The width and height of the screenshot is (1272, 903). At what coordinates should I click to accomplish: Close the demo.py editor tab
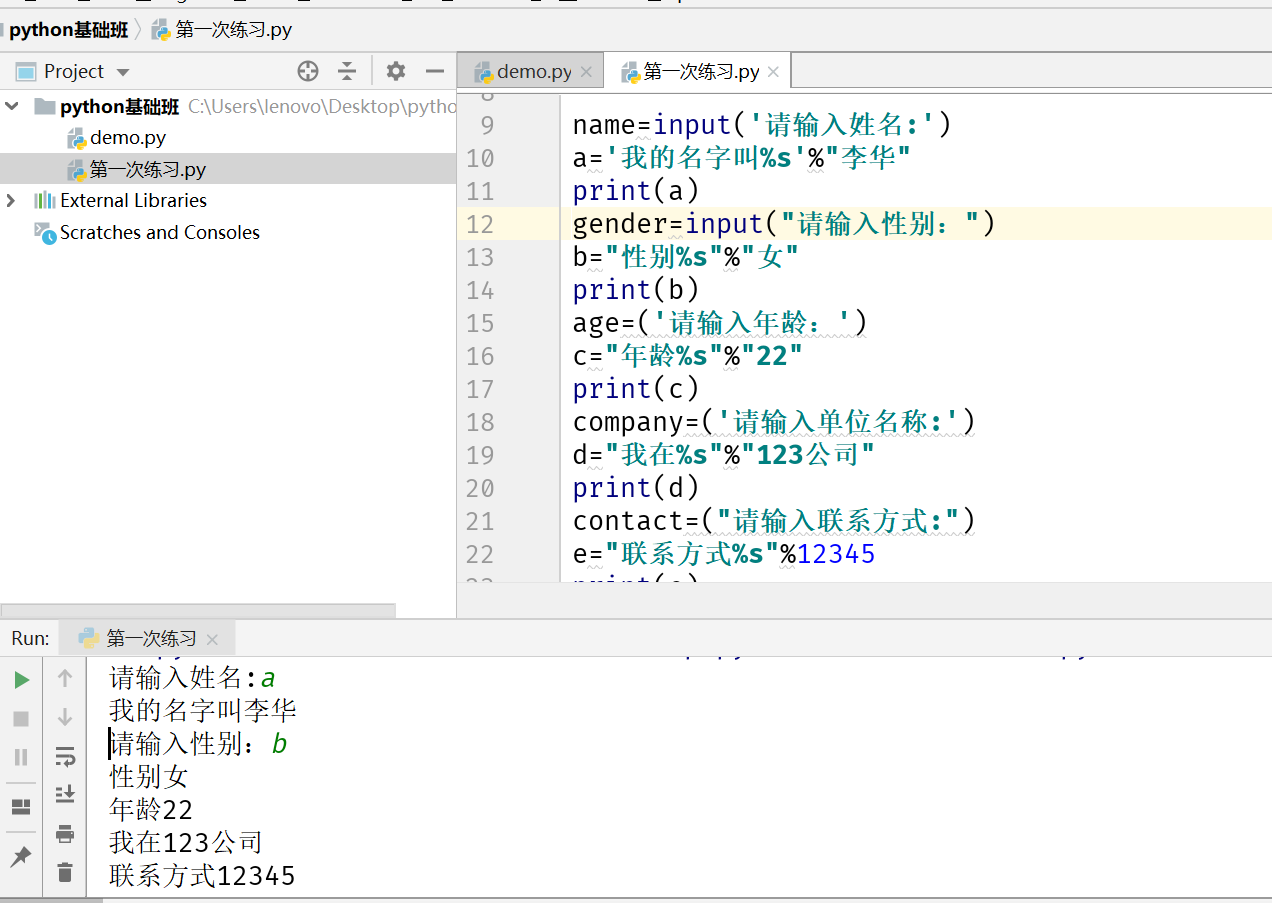click(x=586, y=72)
